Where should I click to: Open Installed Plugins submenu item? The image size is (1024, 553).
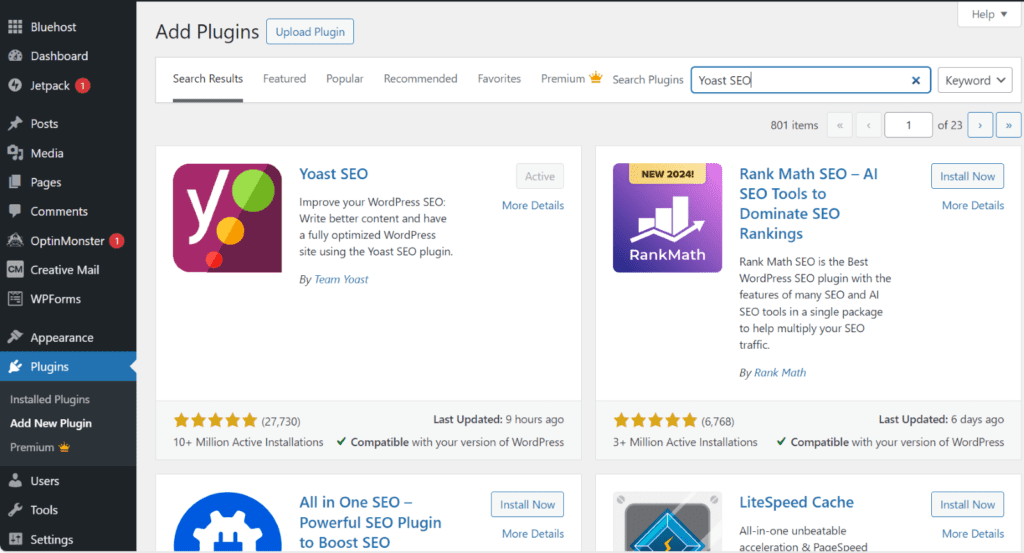click(x=50, y=400)
